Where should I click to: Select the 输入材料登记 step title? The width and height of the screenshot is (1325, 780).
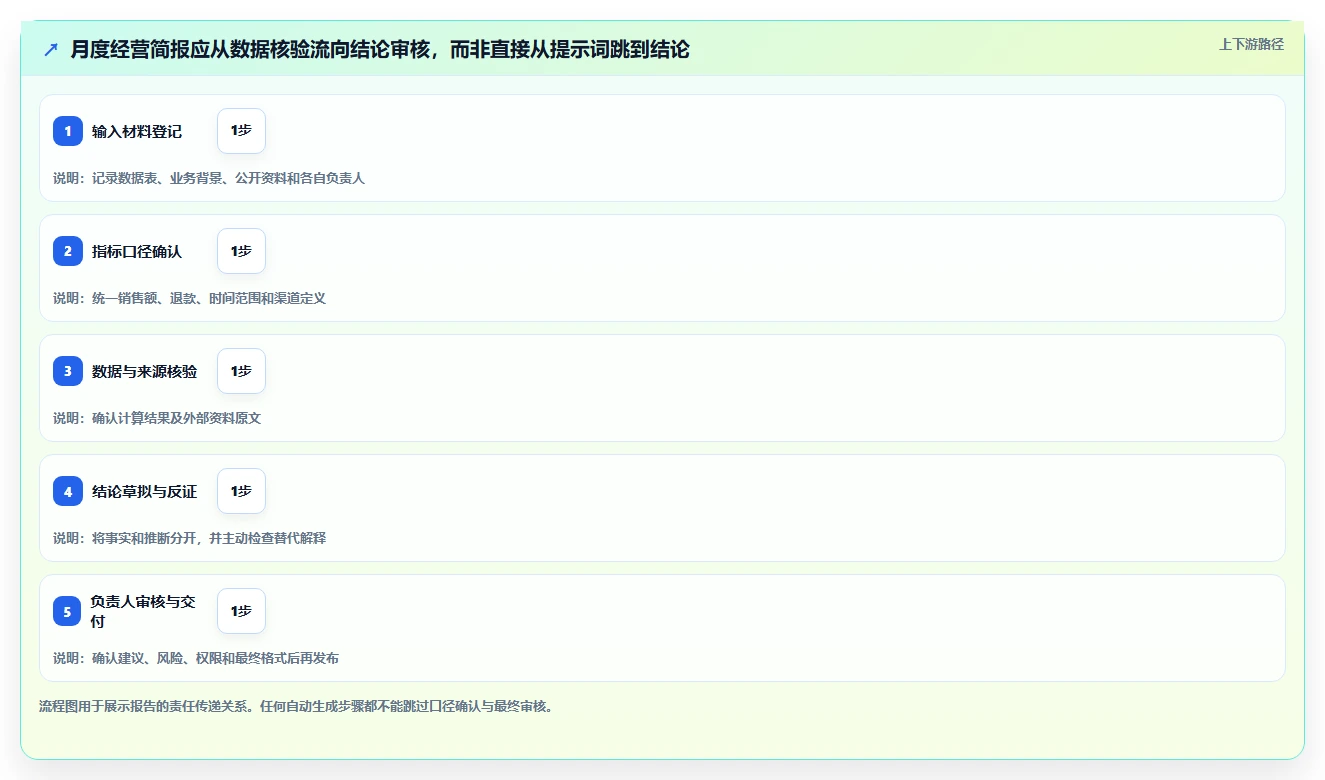click(137, 131)
